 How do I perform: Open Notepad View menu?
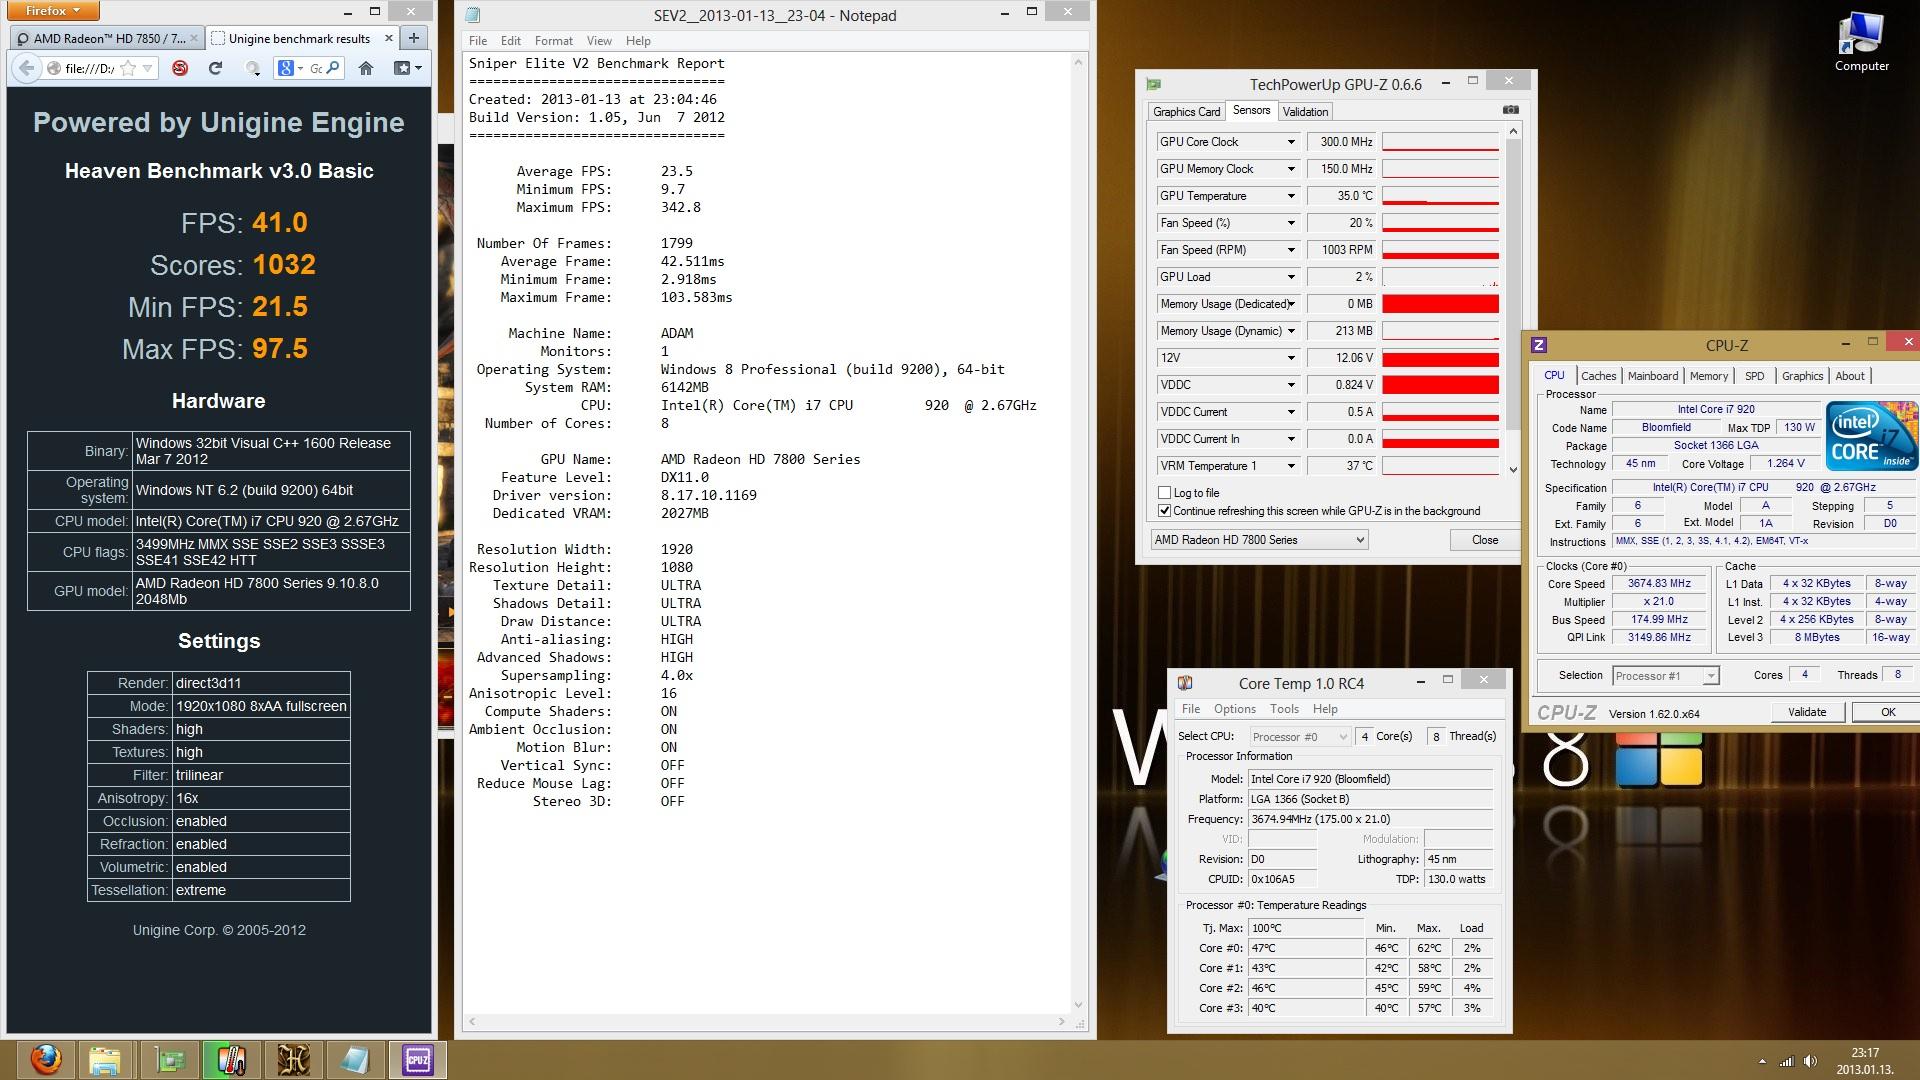599,41
